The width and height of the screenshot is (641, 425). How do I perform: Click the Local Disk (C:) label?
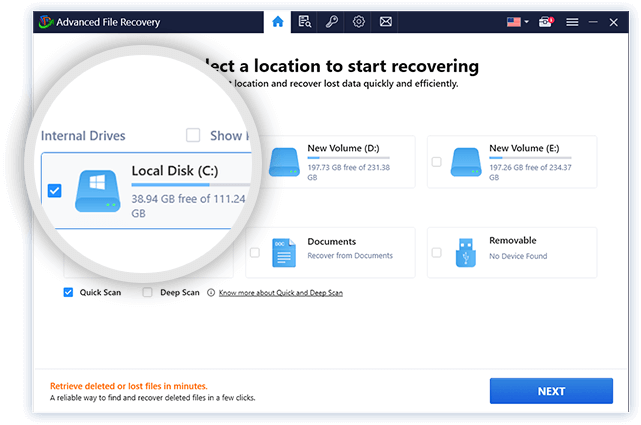coord(175,170)
